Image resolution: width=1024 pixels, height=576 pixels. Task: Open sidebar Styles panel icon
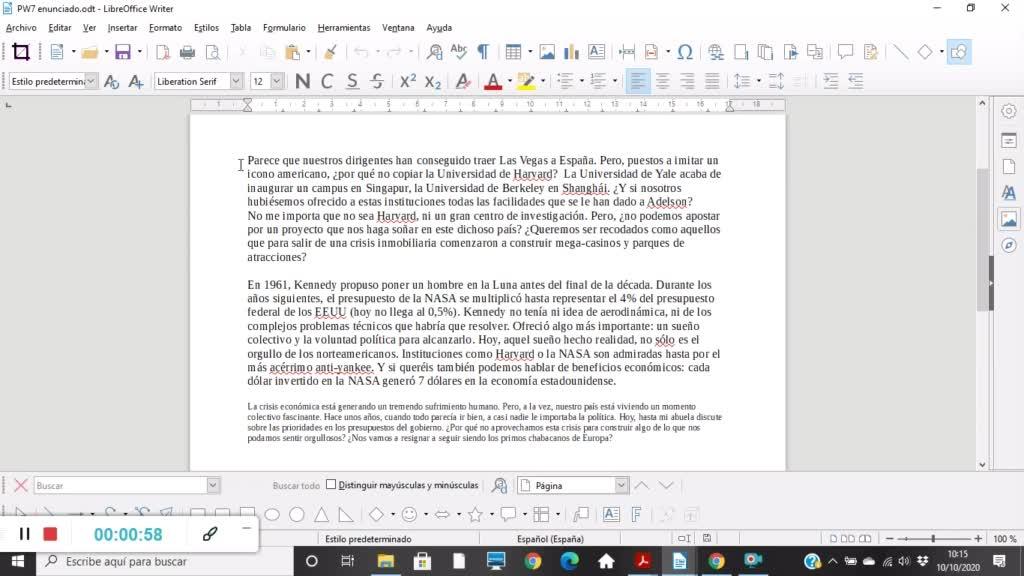point(1009,193)
